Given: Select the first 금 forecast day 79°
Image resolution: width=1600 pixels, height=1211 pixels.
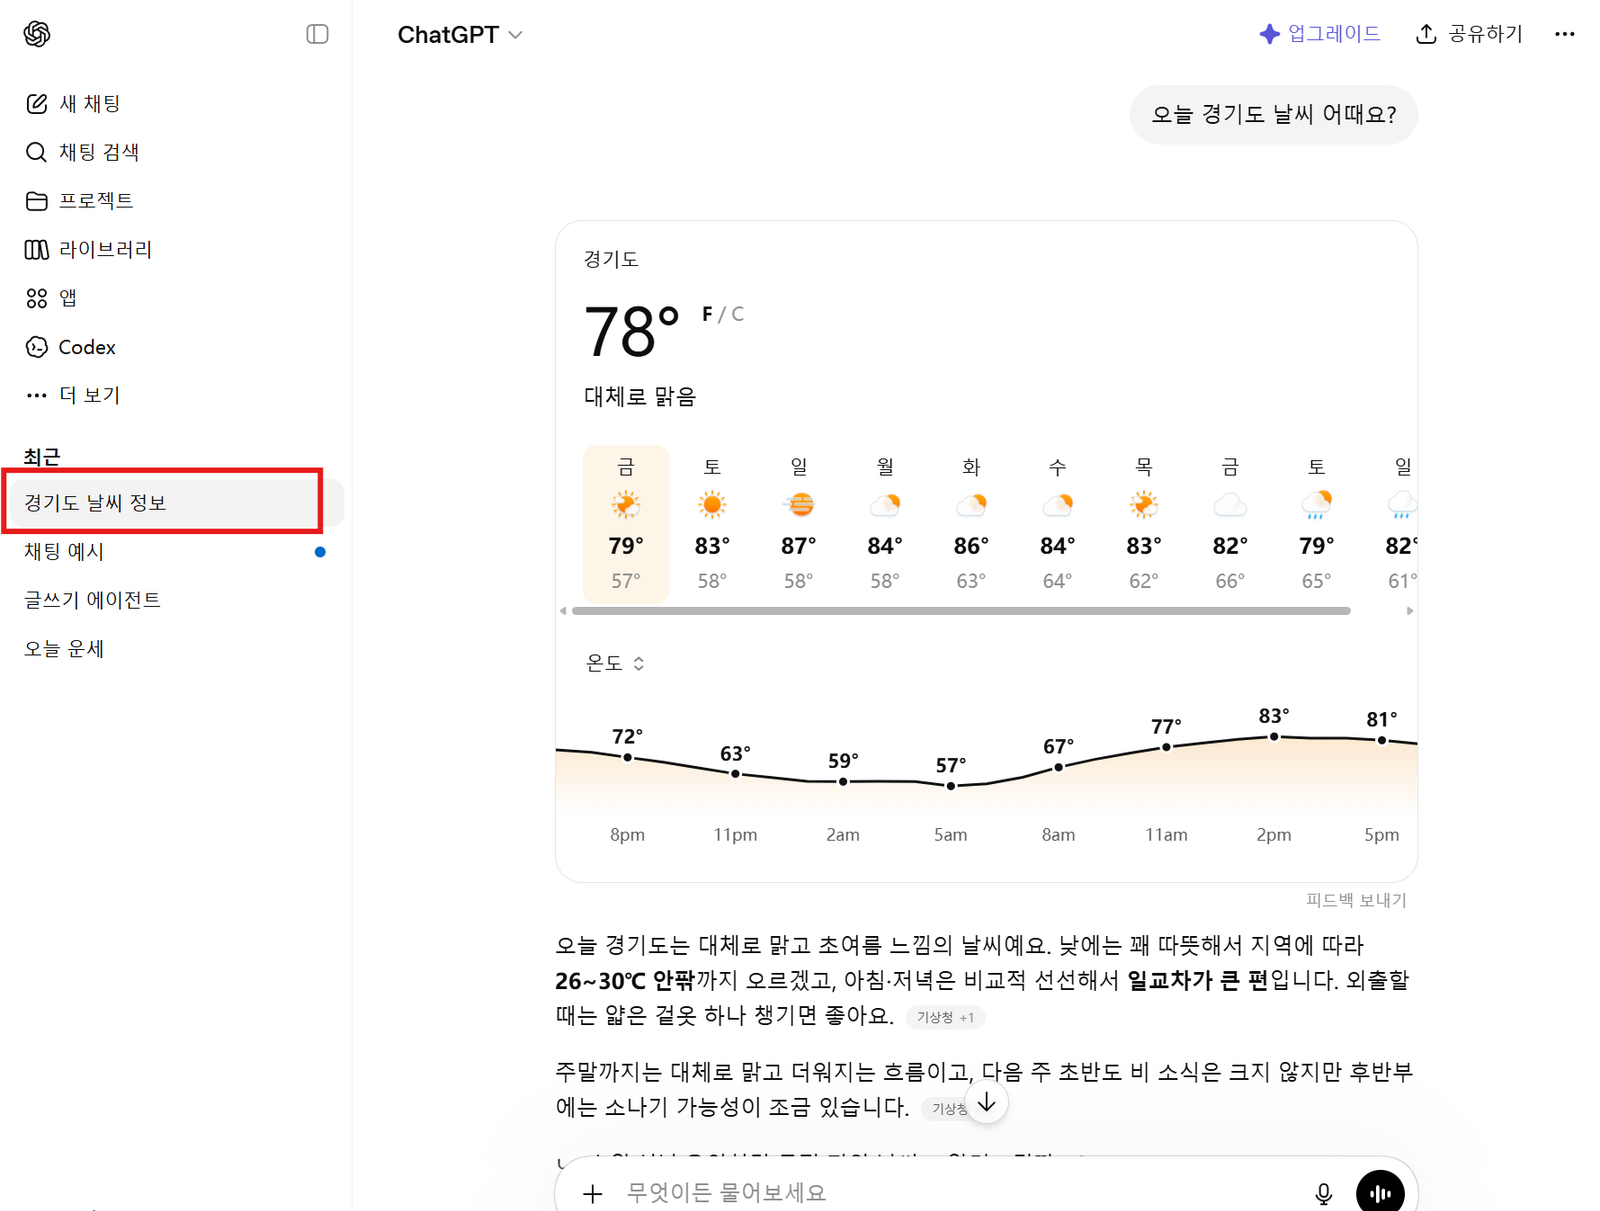Looking at the screenshot, I should pos(626,523).
